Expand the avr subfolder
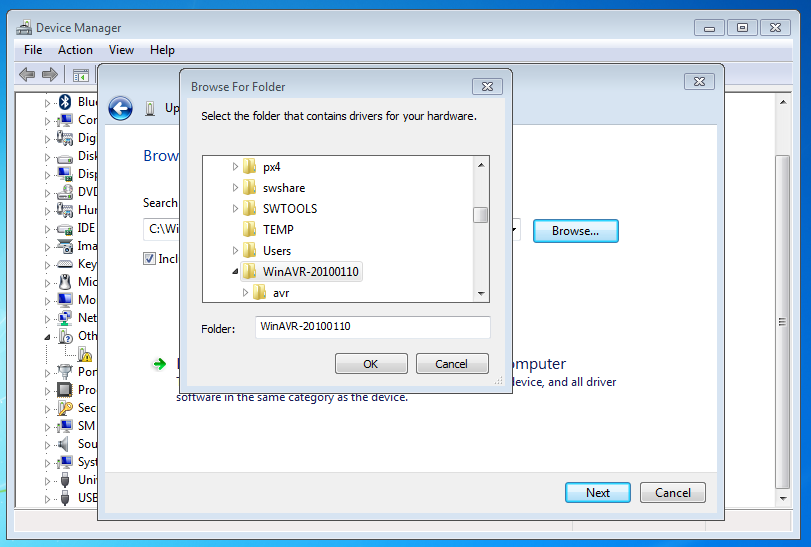The height and width of the screenshot is (547, 811). point(246,293)
